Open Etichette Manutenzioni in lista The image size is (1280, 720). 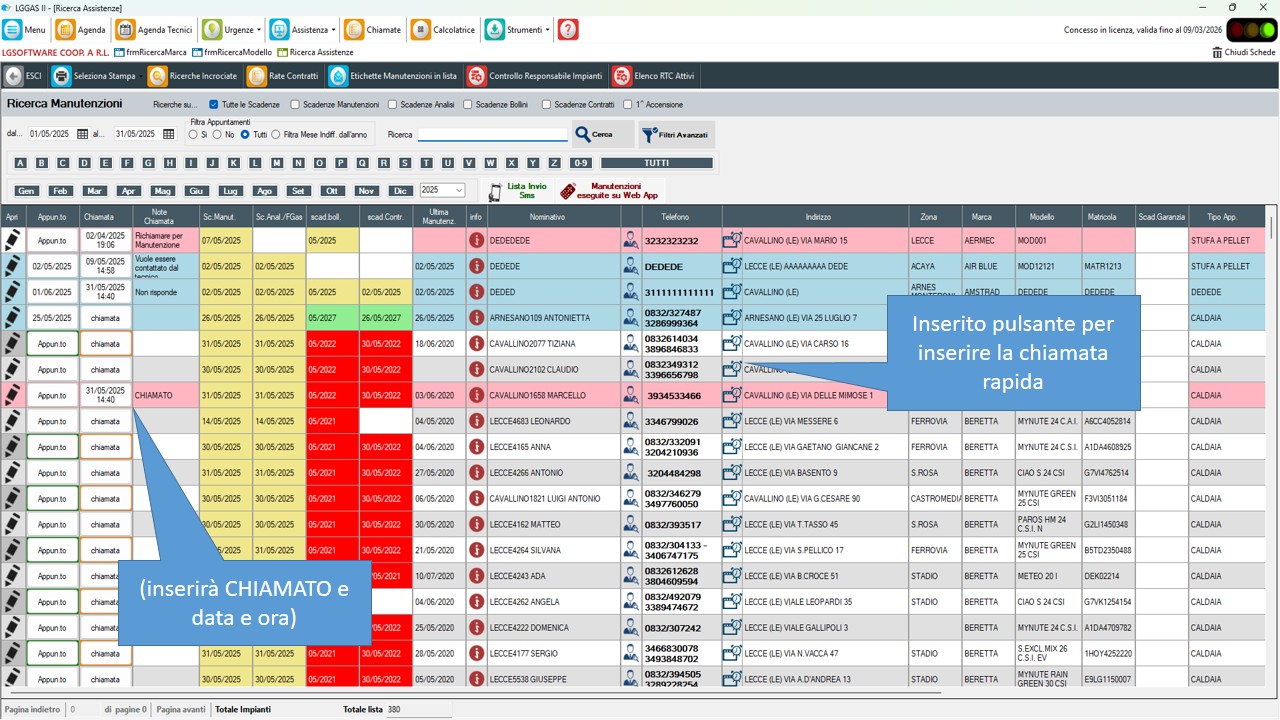pyautogui.click(x=393, y=76)
